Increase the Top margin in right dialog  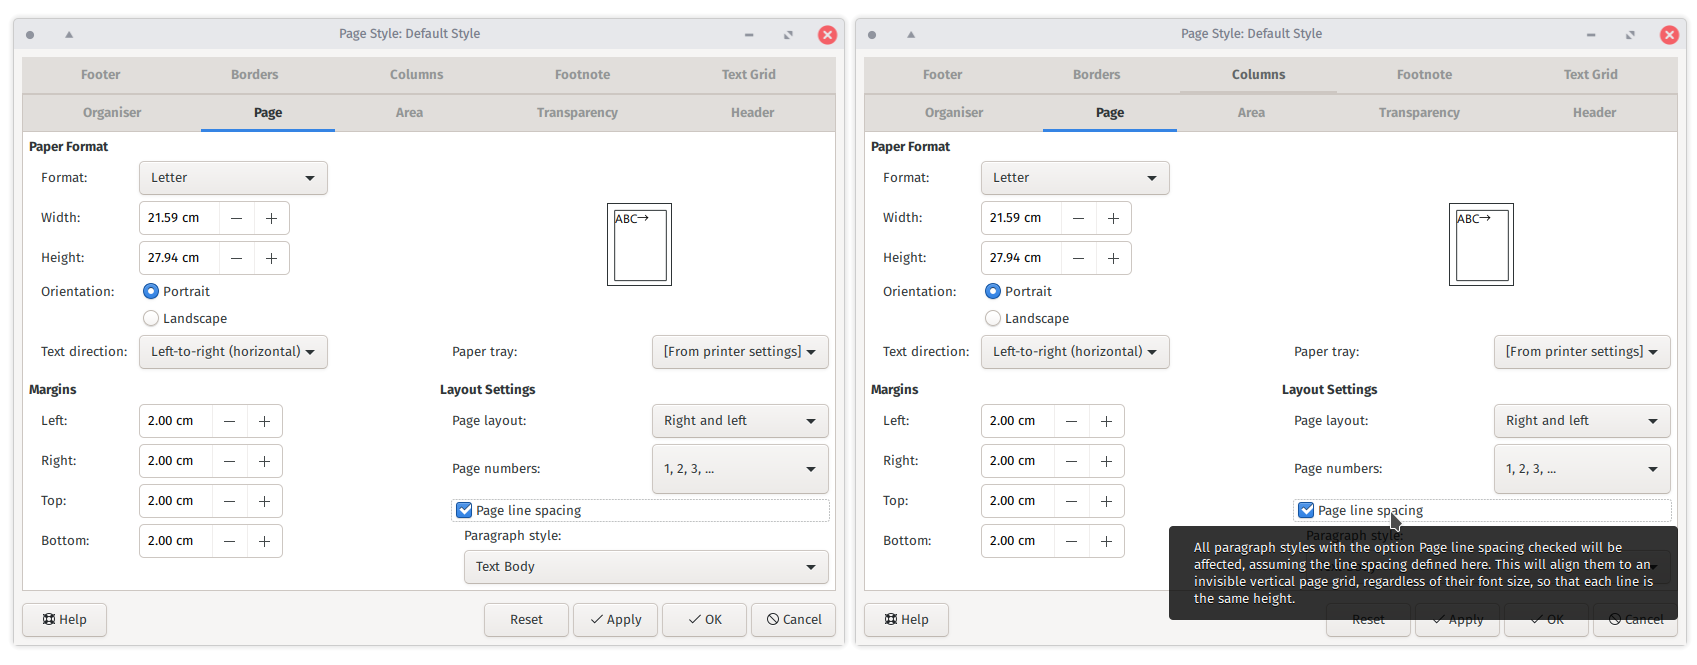pyautogui.click(x=1106, y=501)
